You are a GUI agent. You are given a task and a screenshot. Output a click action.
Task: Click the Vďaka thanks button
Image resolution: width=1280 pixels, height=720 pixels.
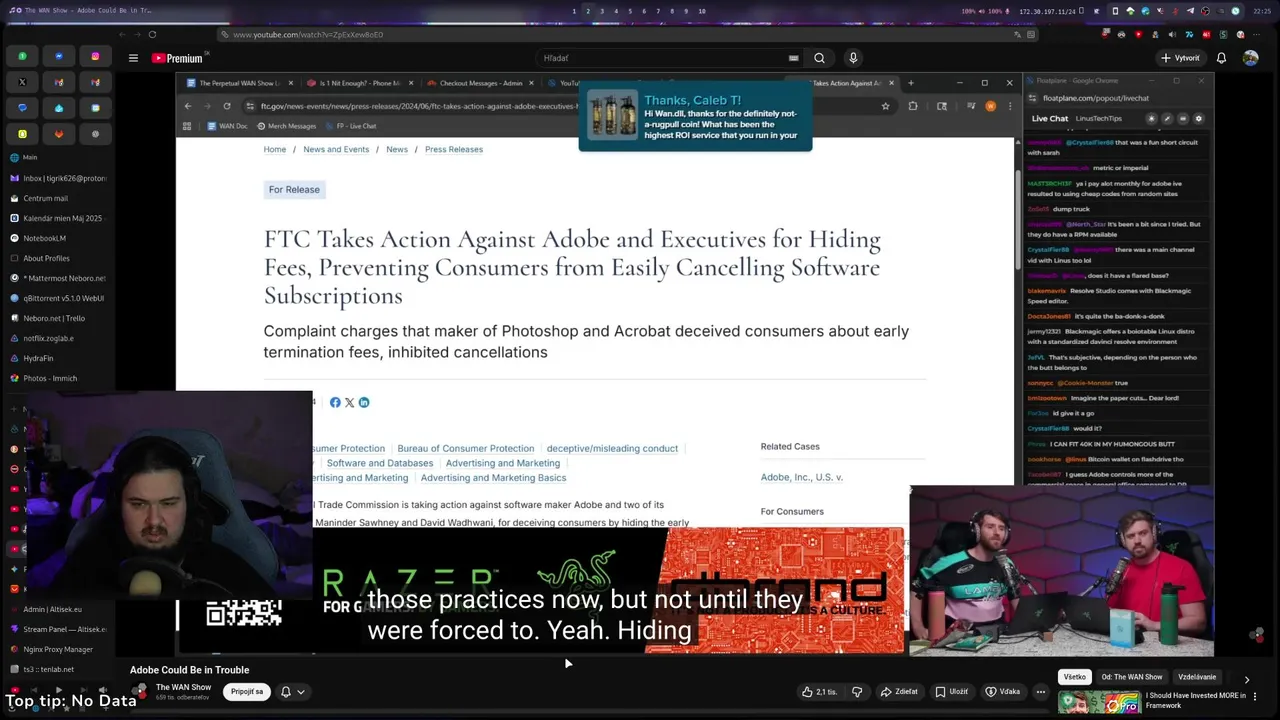(x=1002, y=691)
